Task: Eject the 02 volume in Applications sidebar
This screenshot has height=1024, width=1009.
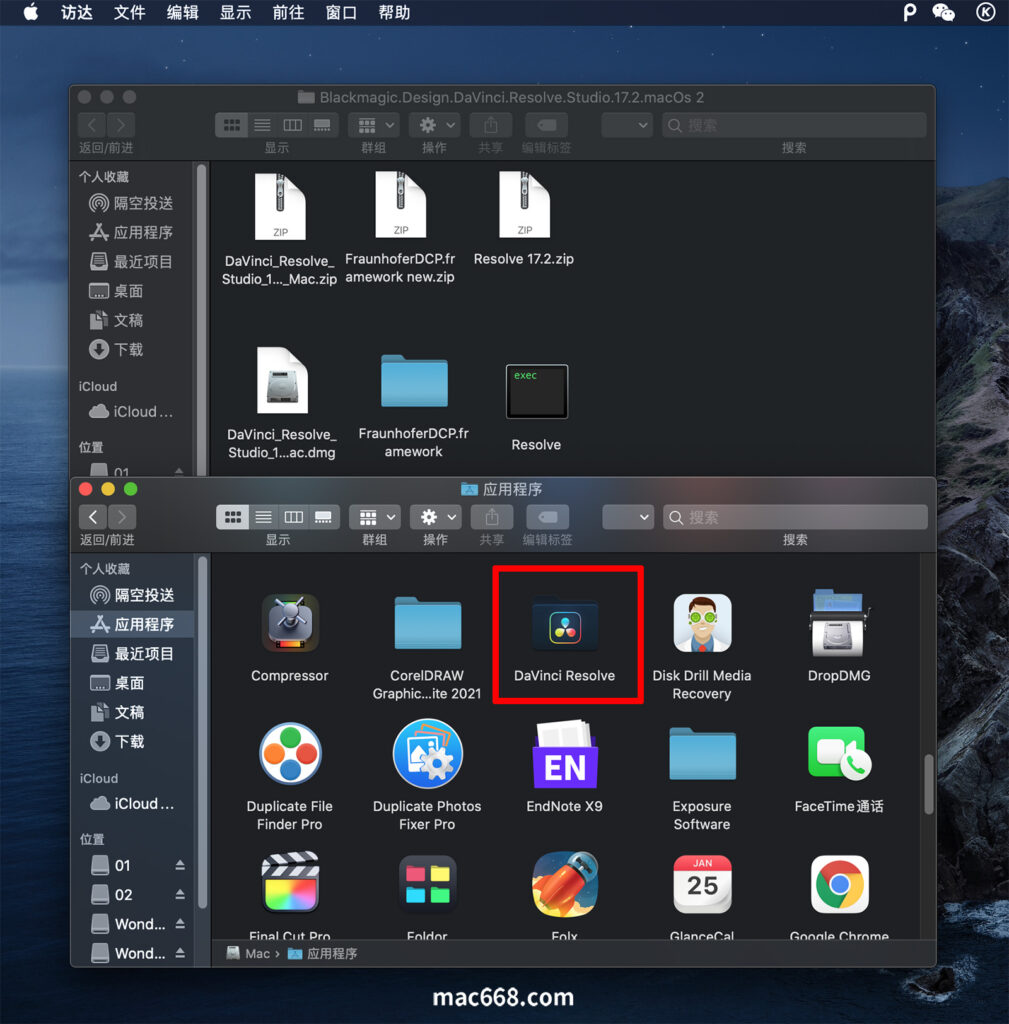Action: 180,895
